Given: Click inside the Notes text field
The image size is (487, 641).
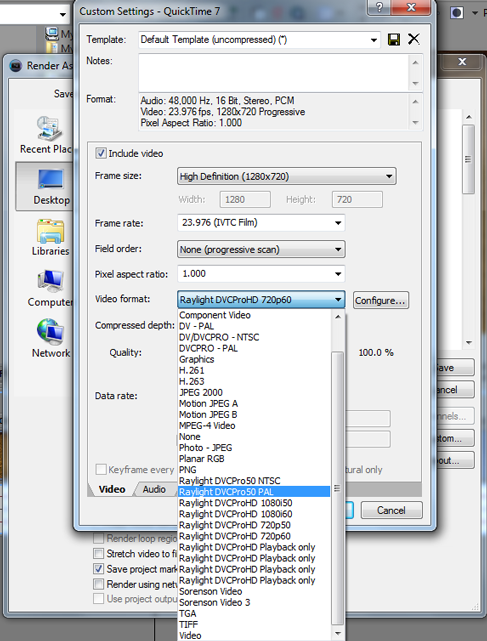Looking at the screenshot, I should coord(274,73).
